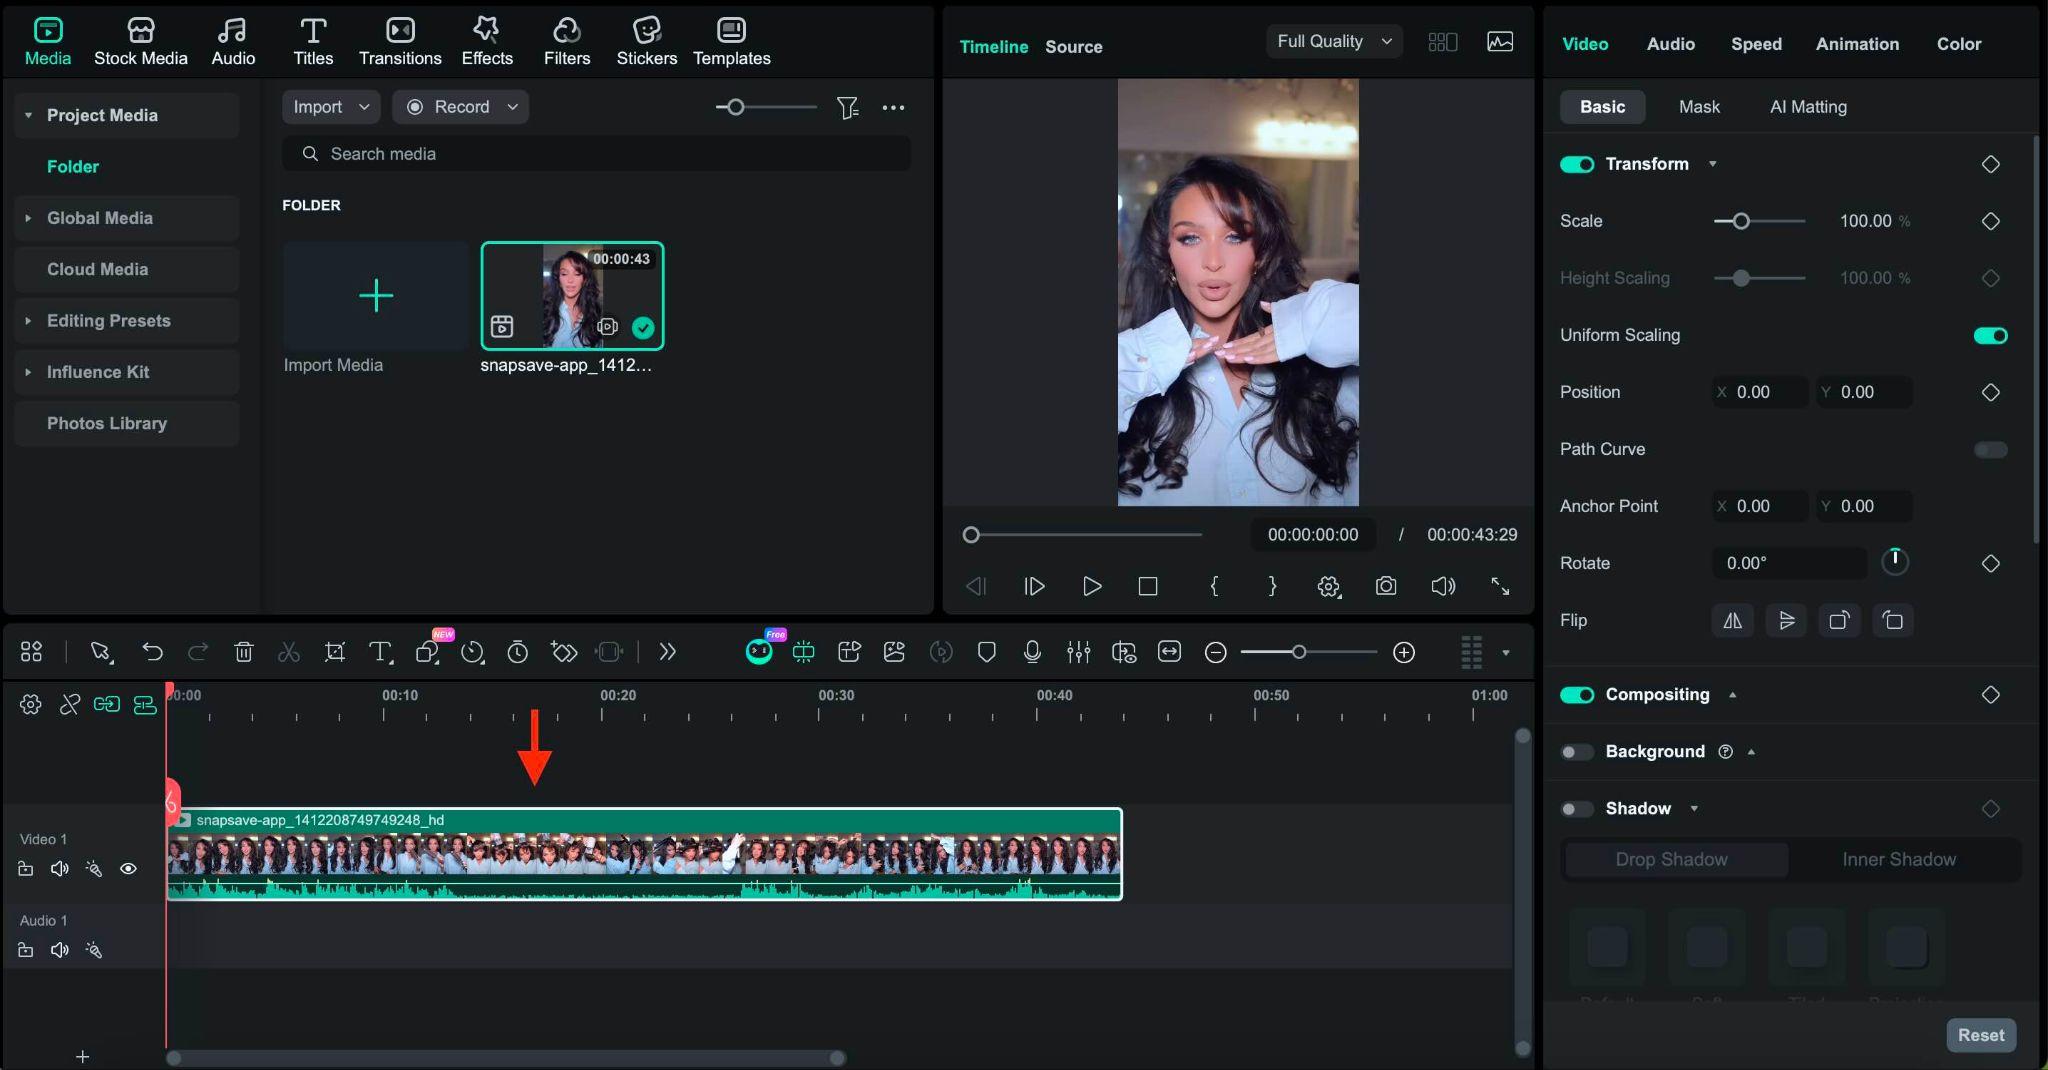Click the Text tool icon in timeline toolbar
2048x1070 pixels.
[380, 653]
